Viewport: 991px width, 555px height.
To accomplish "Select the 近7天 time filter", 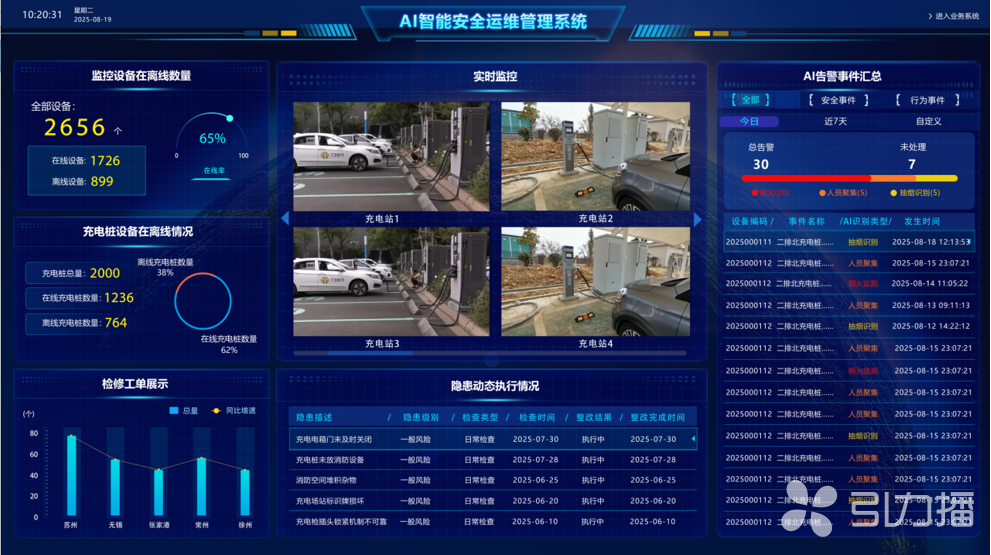I will click(x=835, y=121).
